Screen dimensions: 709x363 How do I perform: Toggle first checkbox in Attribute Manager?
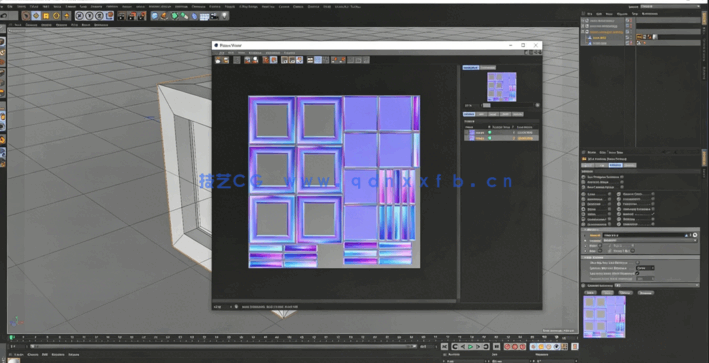tap(622, 177)
